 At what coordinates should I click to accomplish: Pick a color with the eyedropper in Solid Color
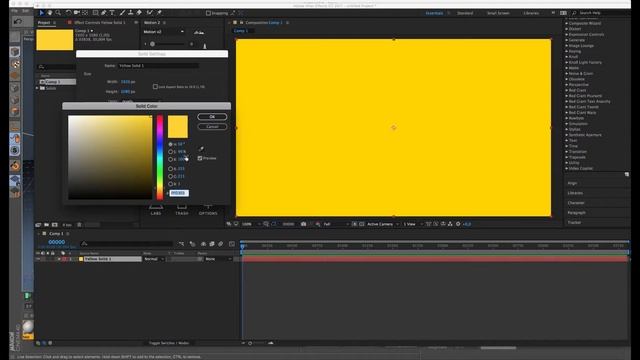(x=201, y=149)
